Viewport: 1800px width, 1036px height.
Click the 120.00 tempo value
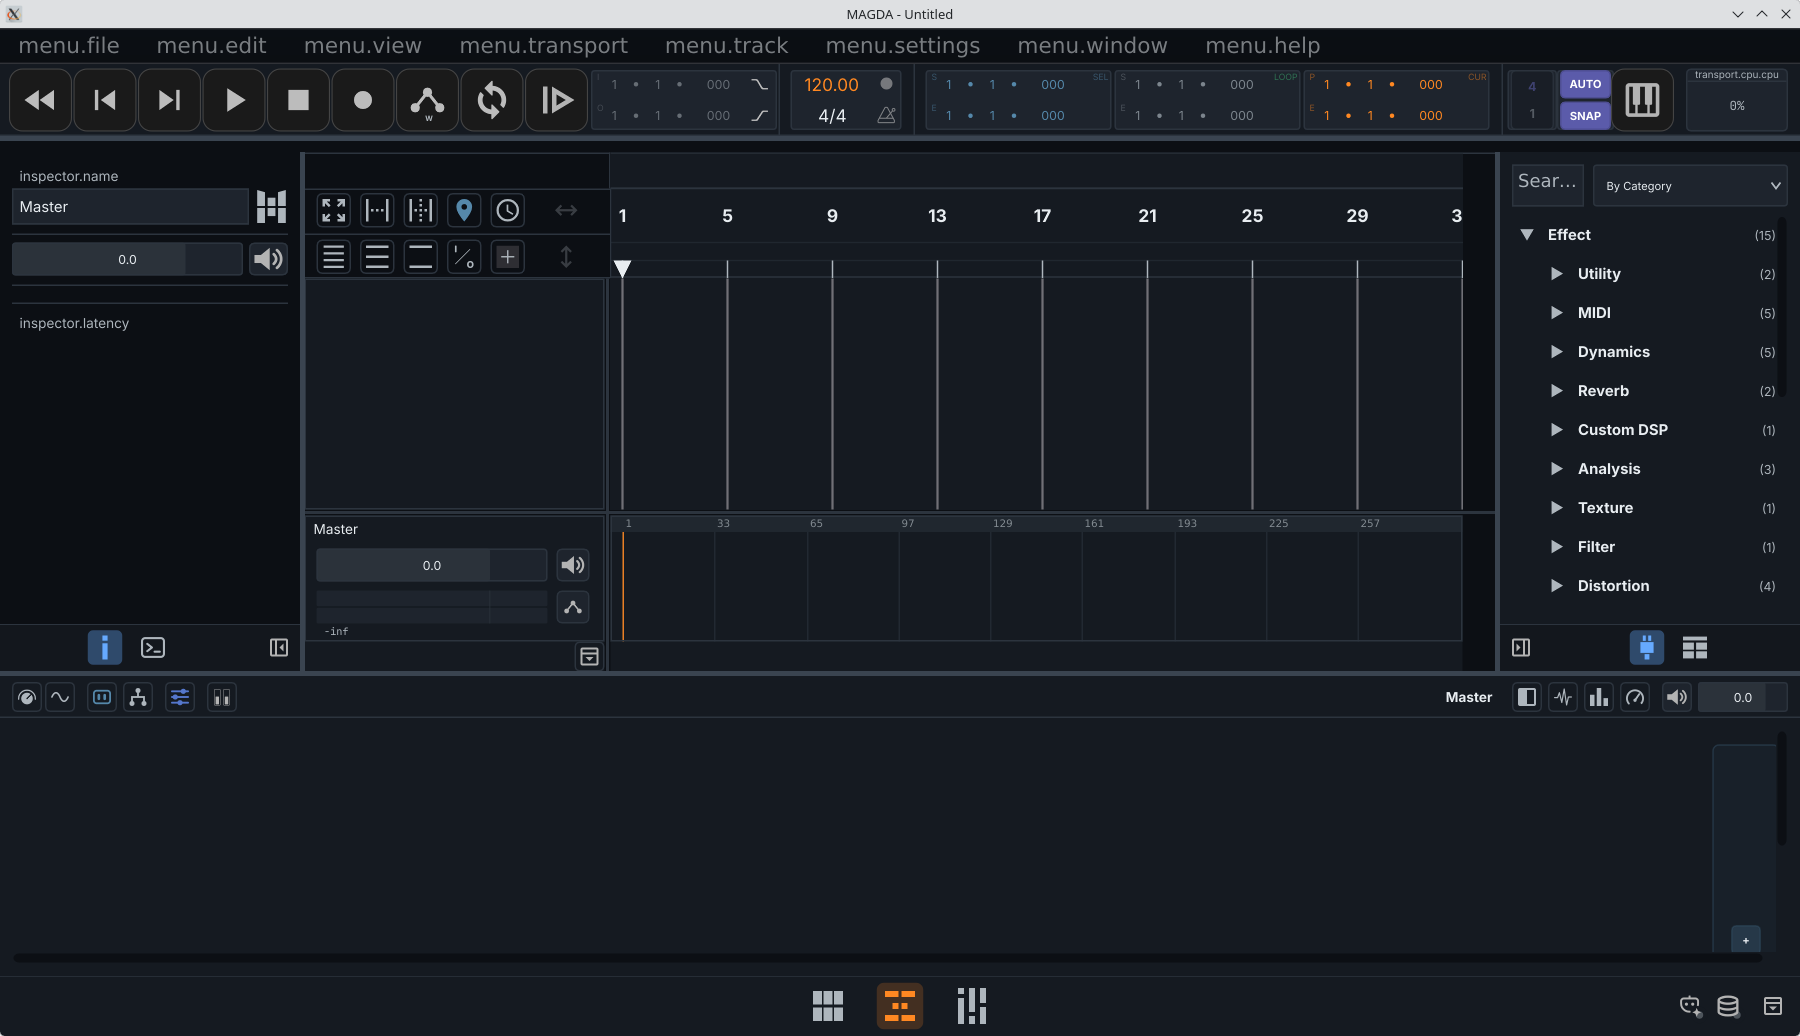832,85
